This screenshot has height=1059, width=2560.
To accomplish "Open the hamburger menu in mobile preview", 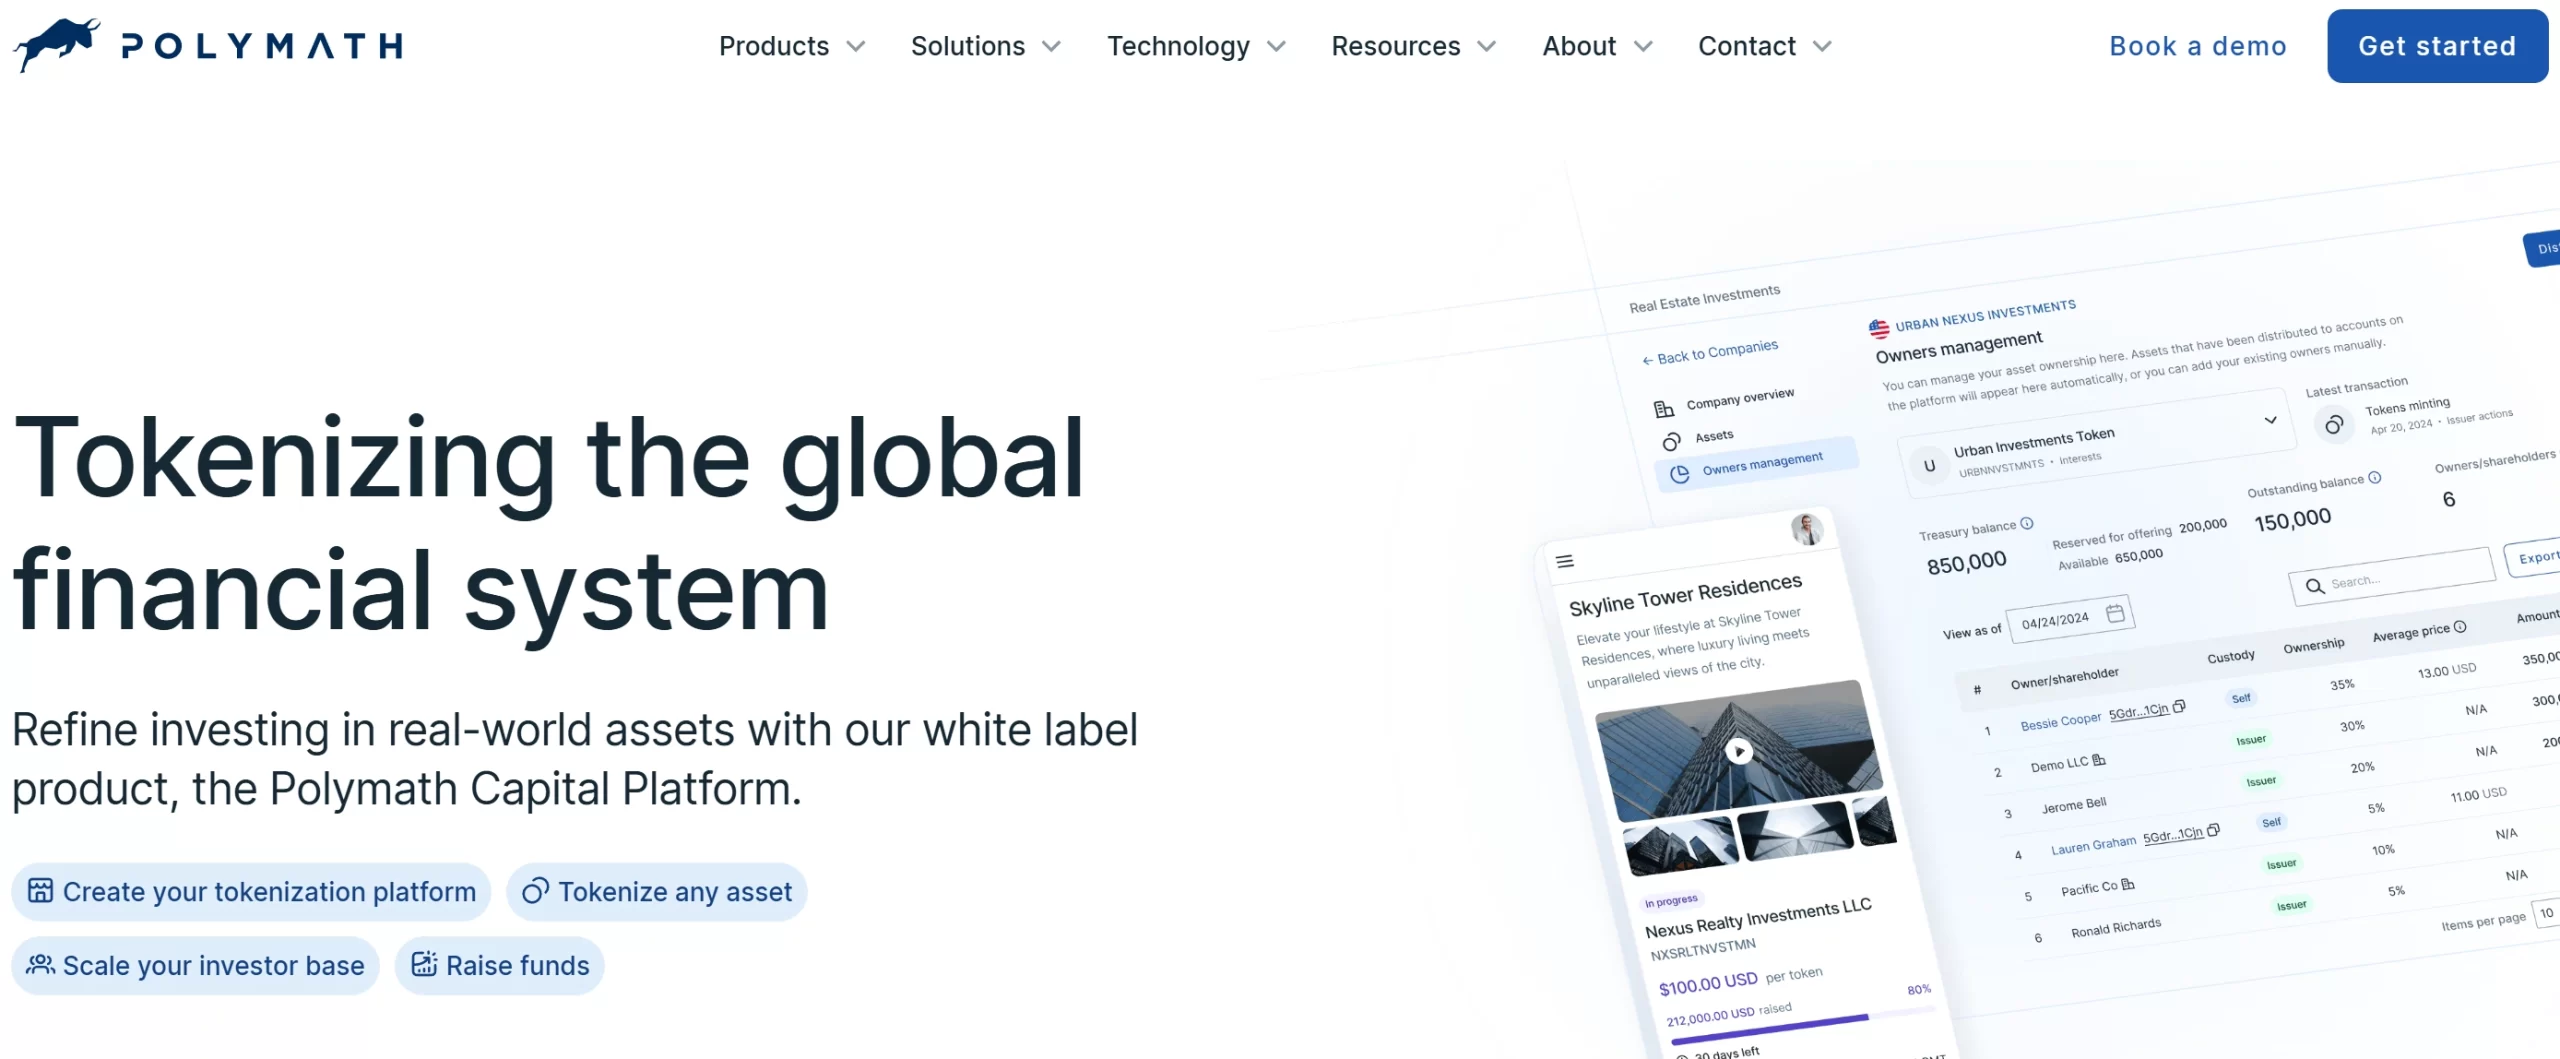I will [1565, 562].
